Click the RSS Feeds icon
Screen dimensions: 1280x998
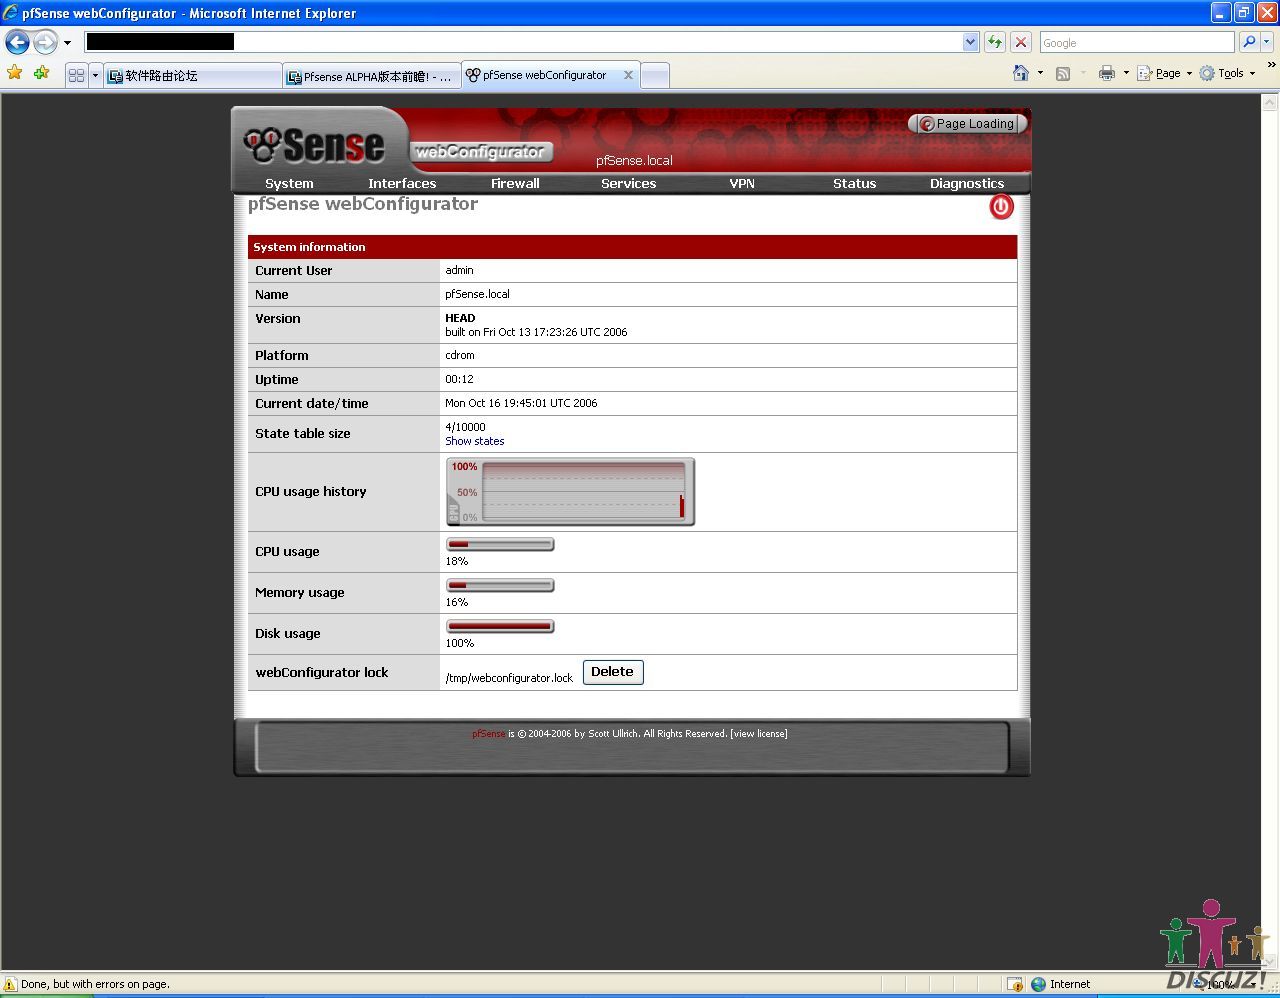click(x=1063, y=73)
